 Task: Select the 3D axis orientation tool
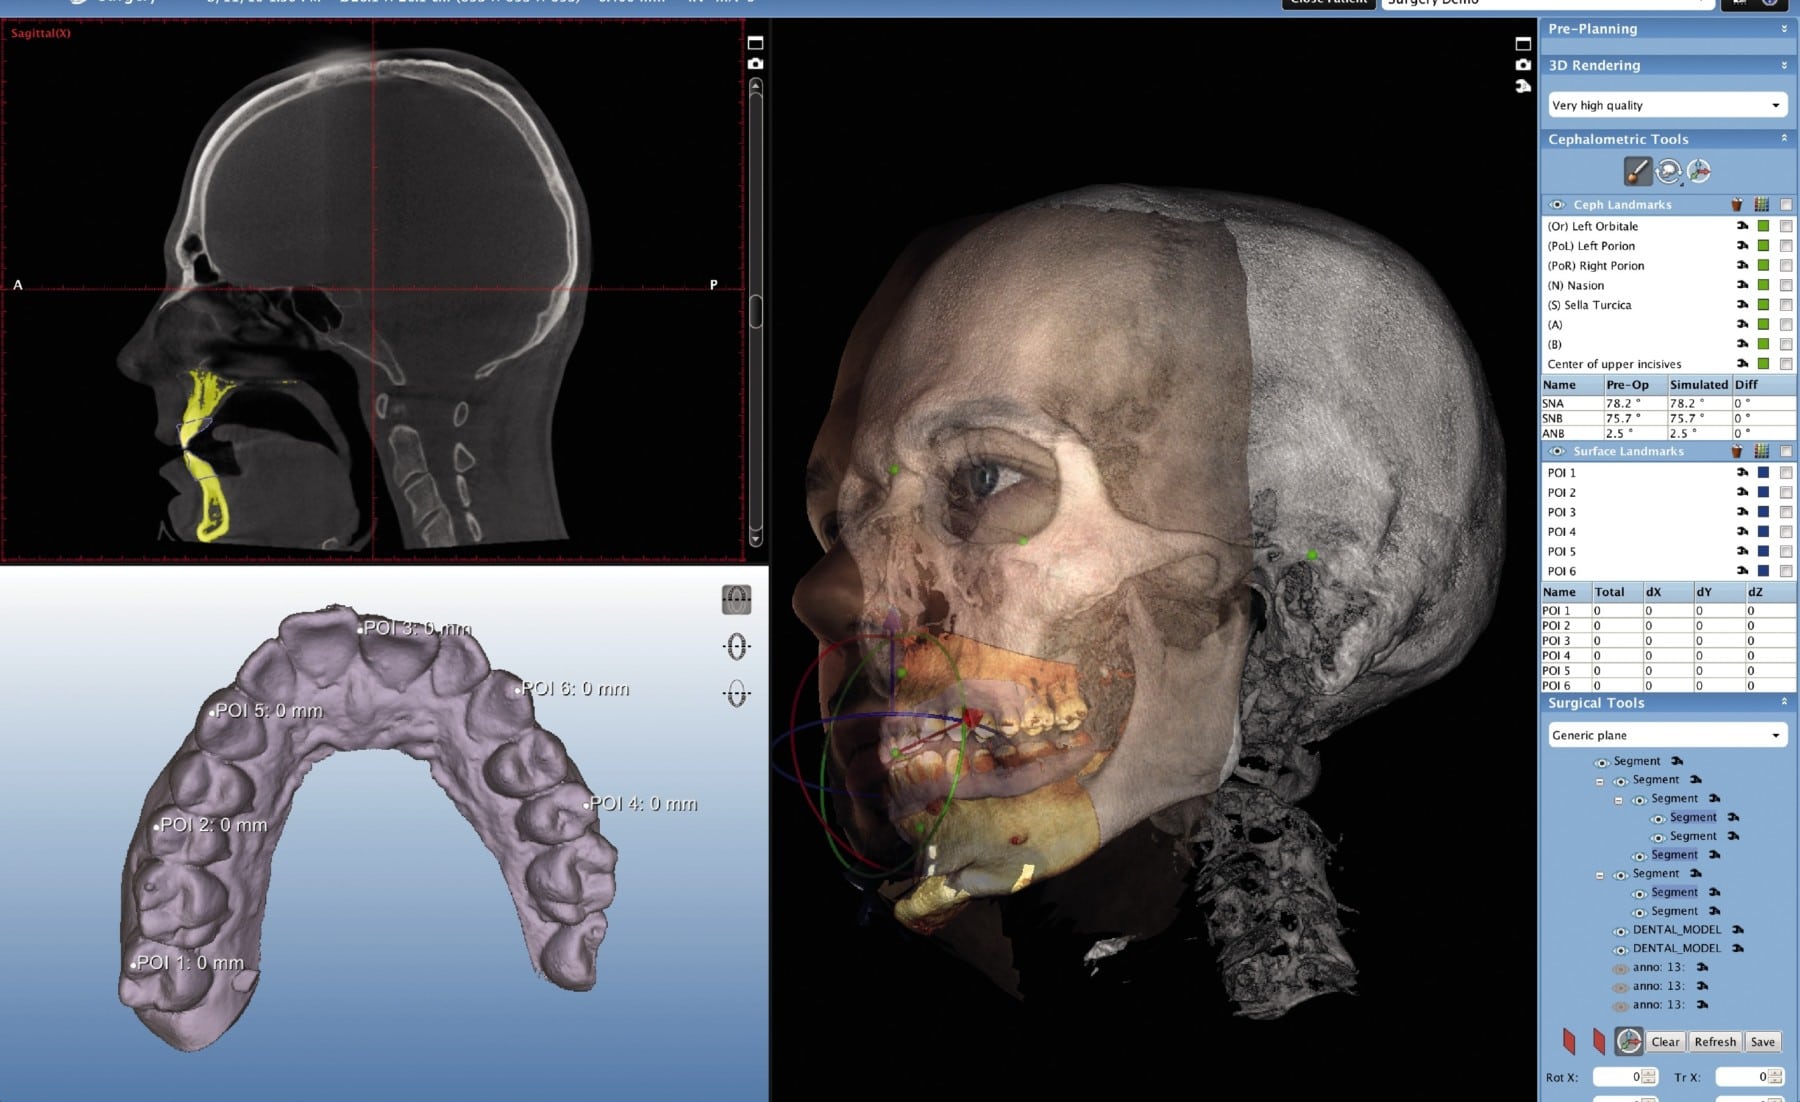click(x=1698, y=172)
